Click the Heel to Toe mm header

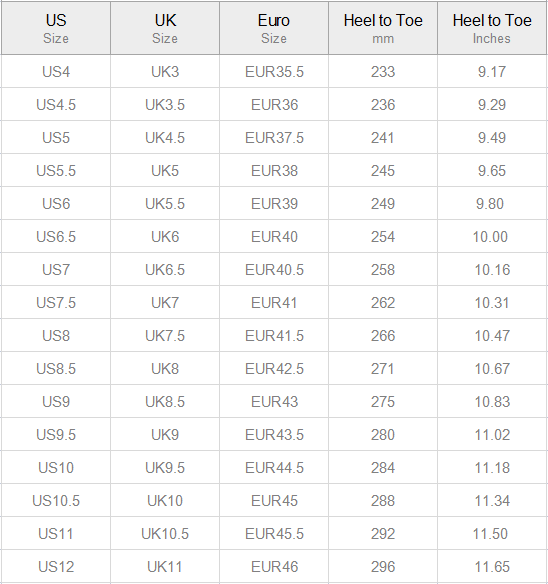point(383,28)
